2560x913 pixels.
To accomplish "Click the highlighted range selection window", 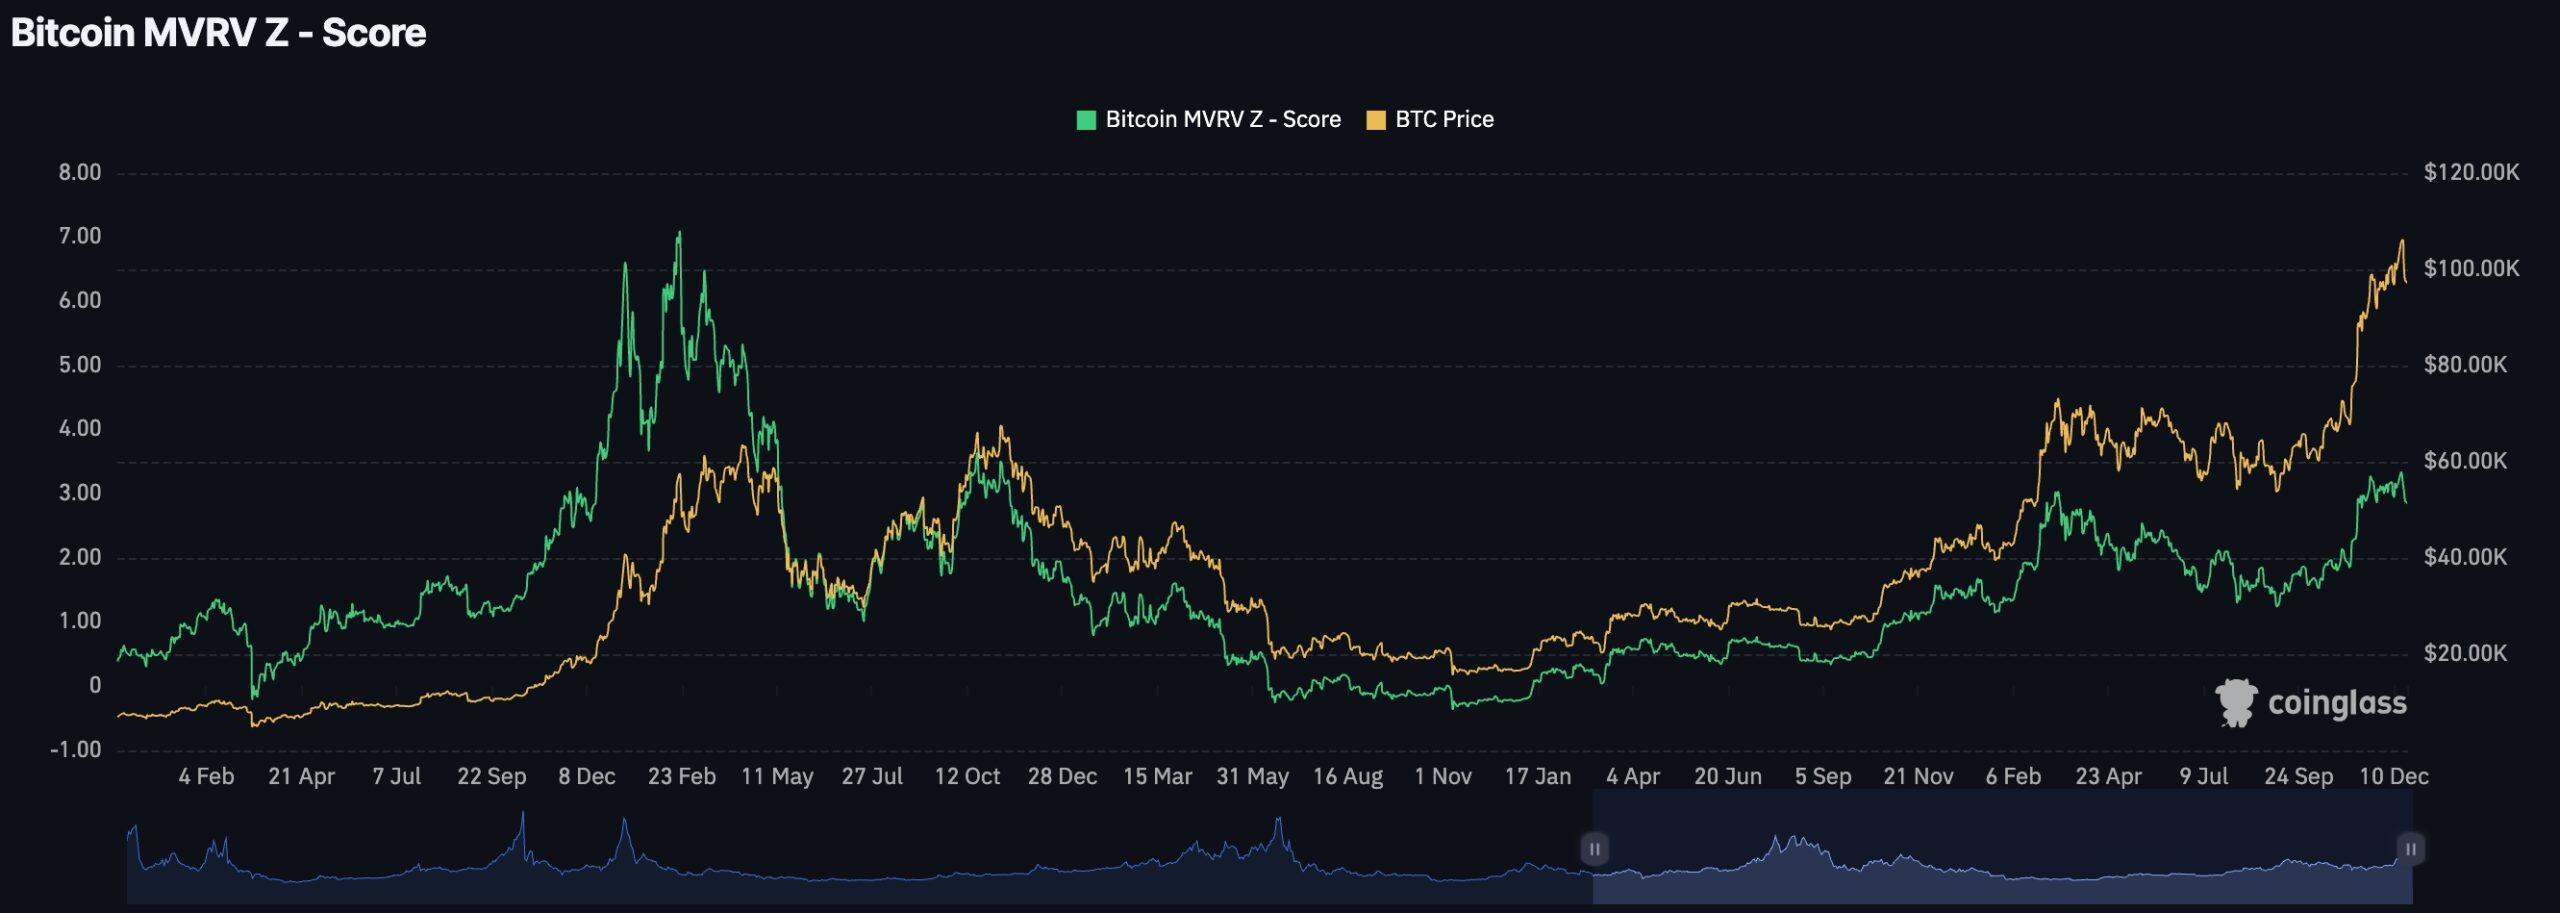I will (2003, 847).
